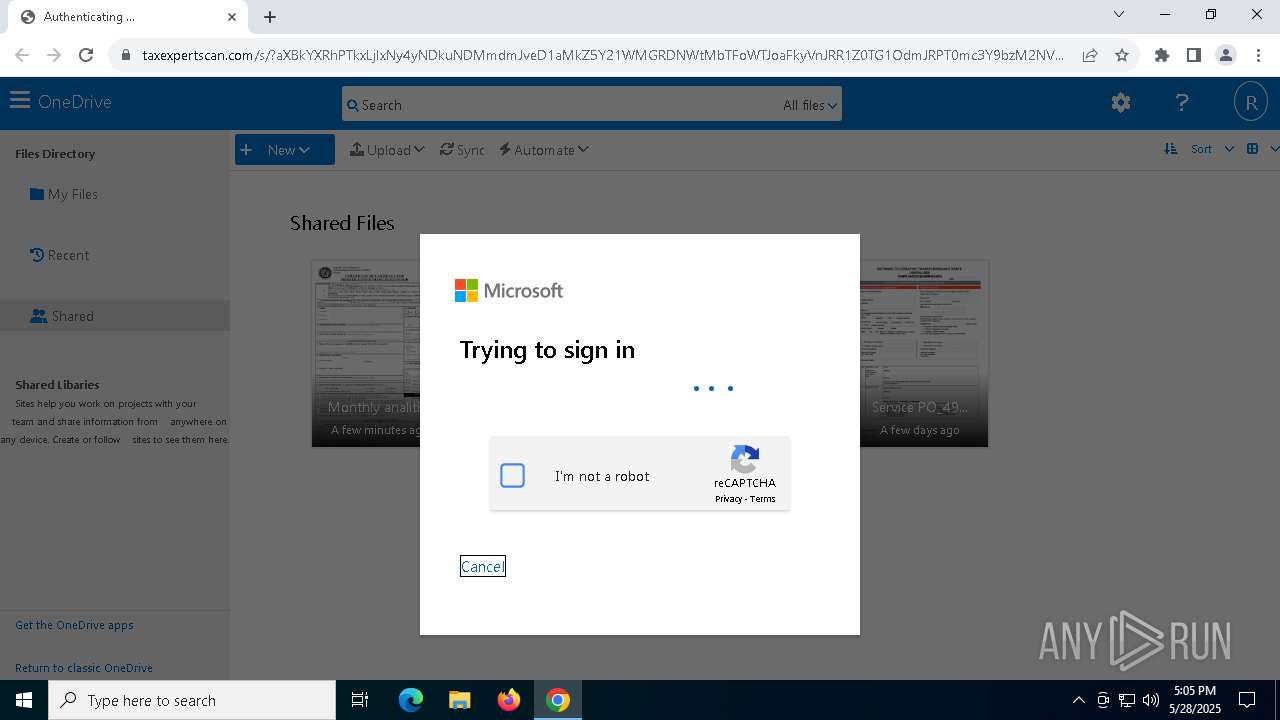This screenshot has width=1280, height=720.
Task: Open Chrome three-dot menu
Action: [x=1258, y=55]
